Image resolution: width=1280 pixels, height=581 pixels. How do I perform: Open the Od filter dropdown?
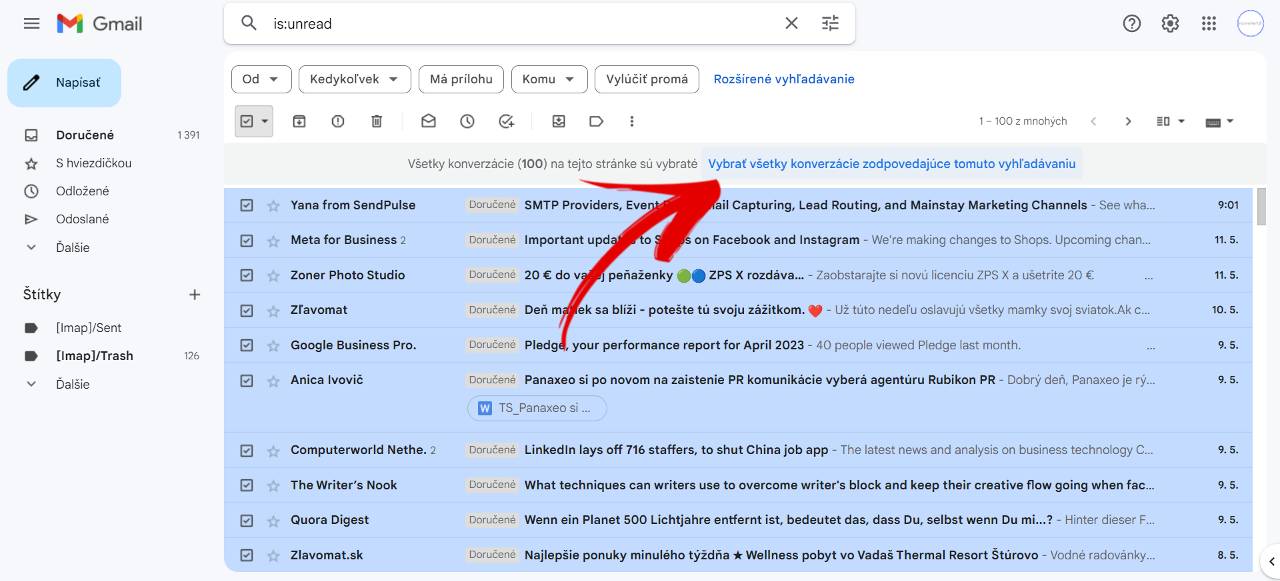coord(261,79)
